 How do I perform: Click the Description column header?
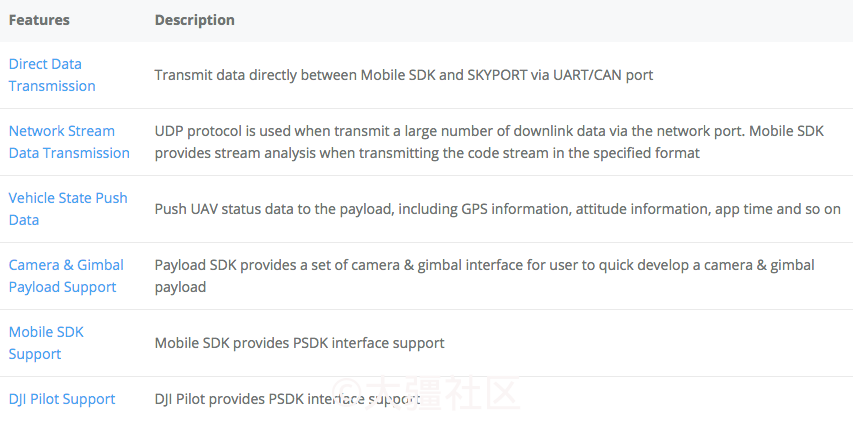(195, 20)
